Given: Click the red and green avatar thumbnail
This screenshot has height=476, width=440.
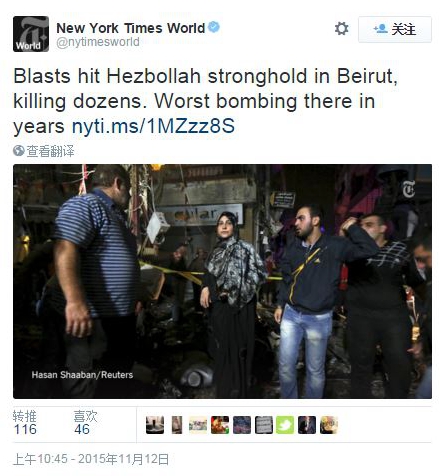Looking at the screenshot, I should 220,425.
